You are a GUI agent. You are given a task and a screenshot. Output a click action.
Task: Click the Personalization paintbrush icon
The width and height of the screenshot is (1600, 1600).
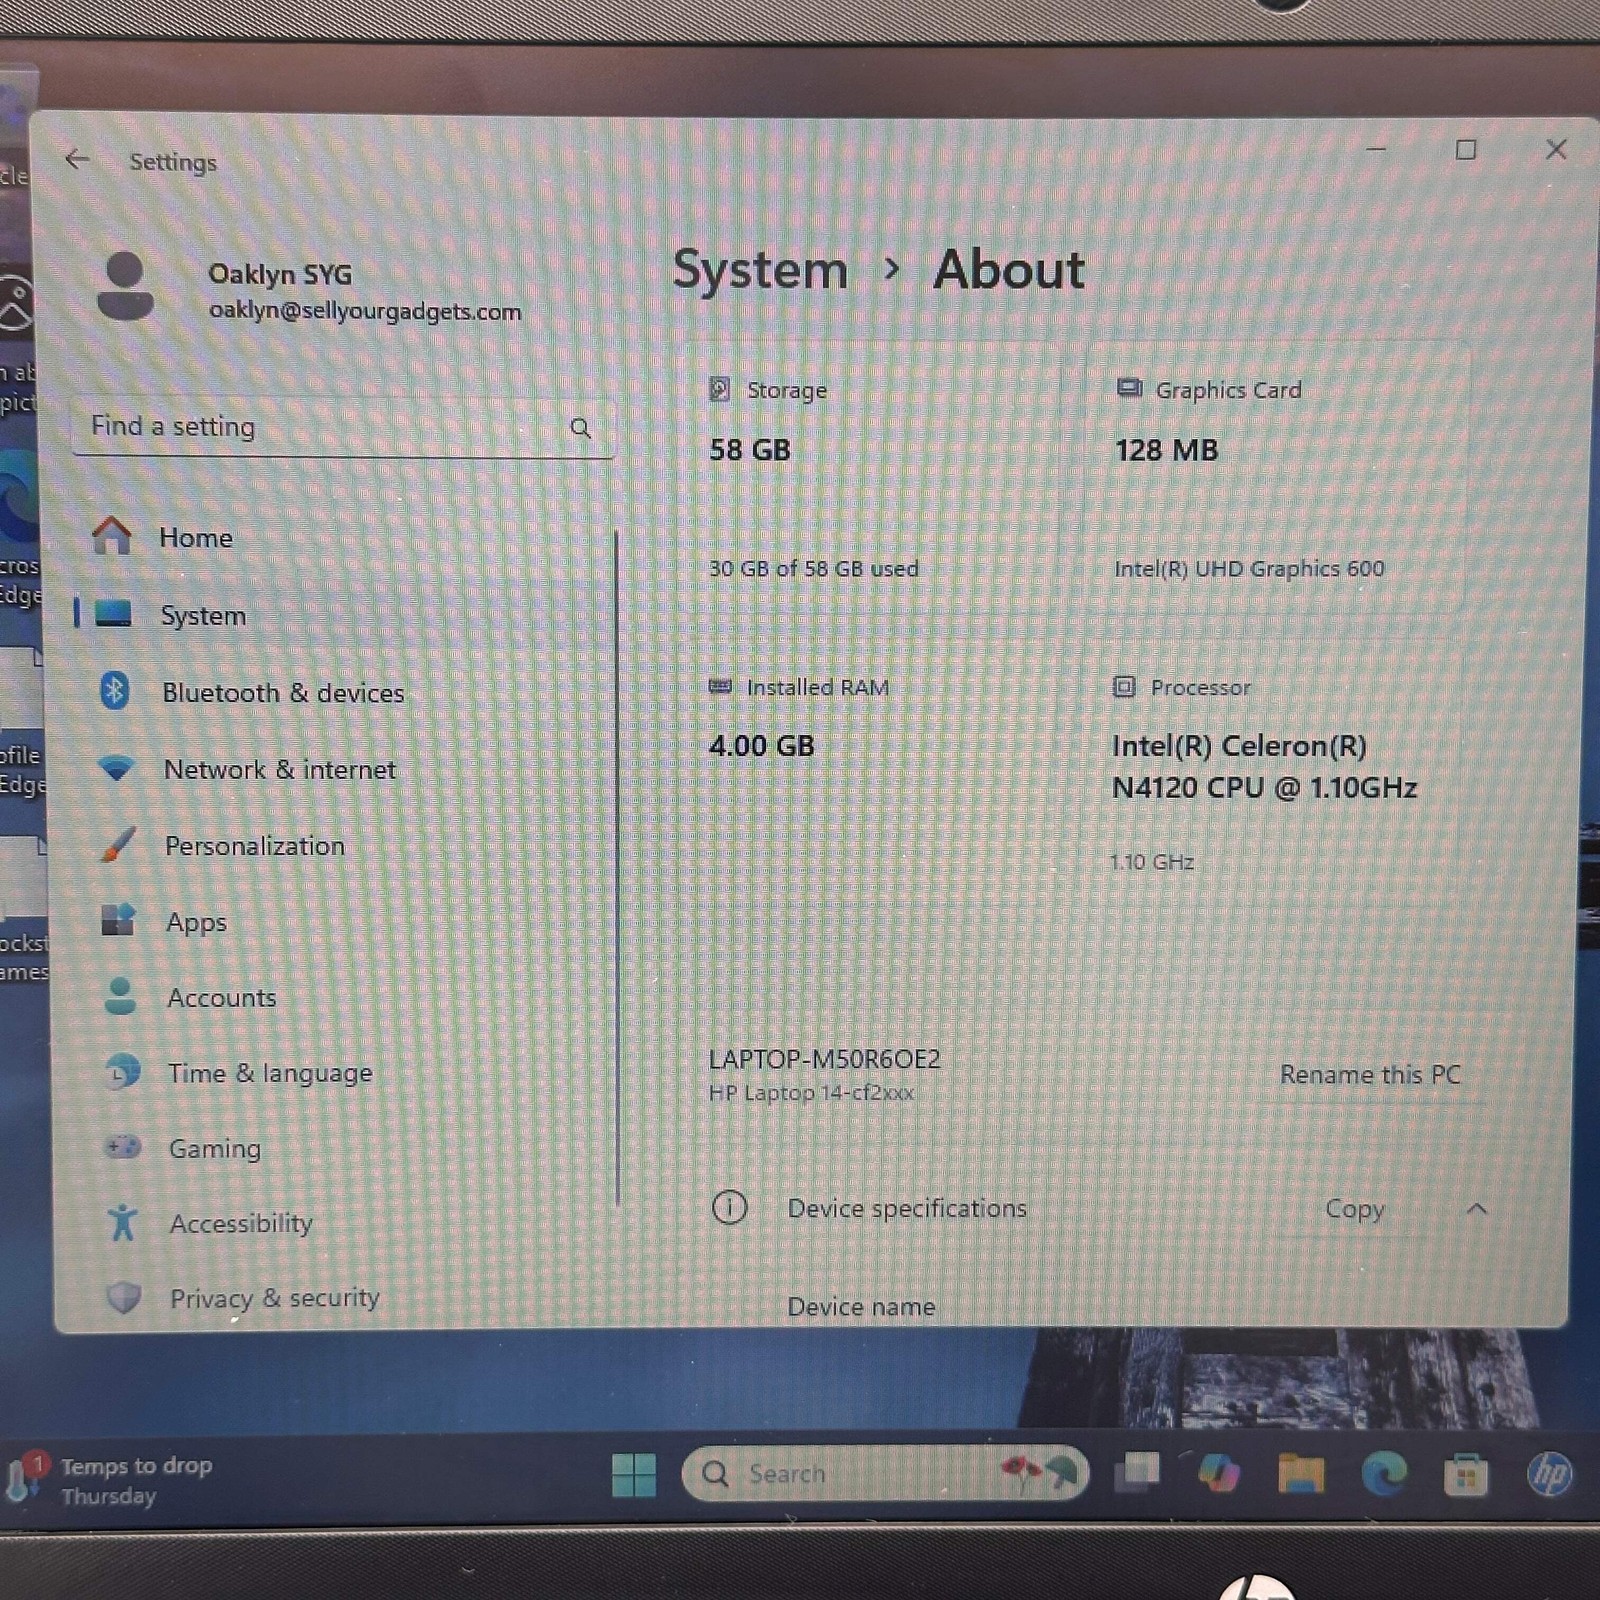coord(118,845)
